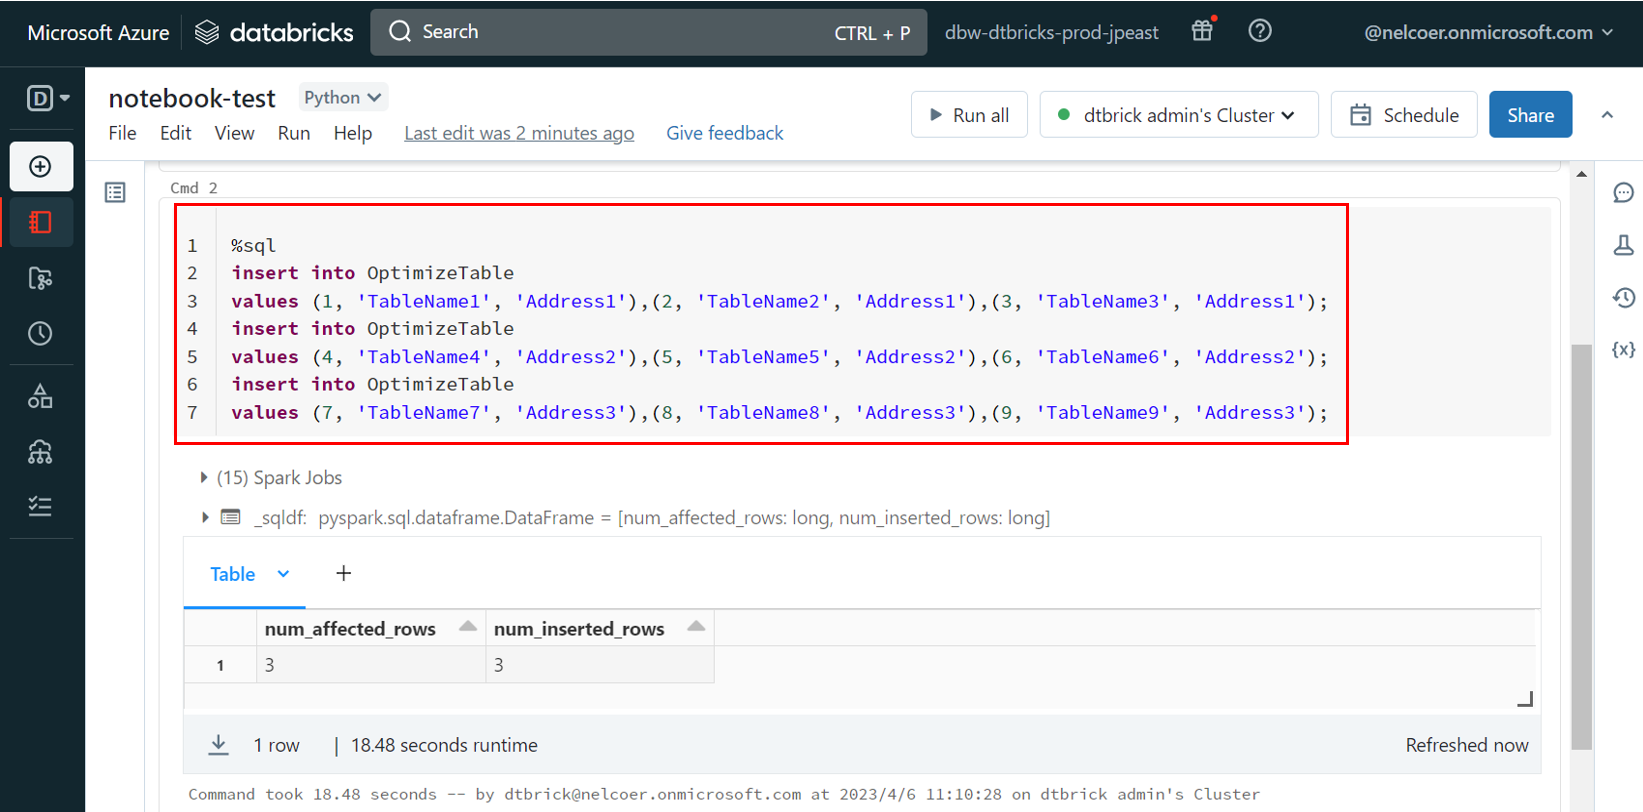Open the Recents clock icon in sidebar

pos(40,334)
